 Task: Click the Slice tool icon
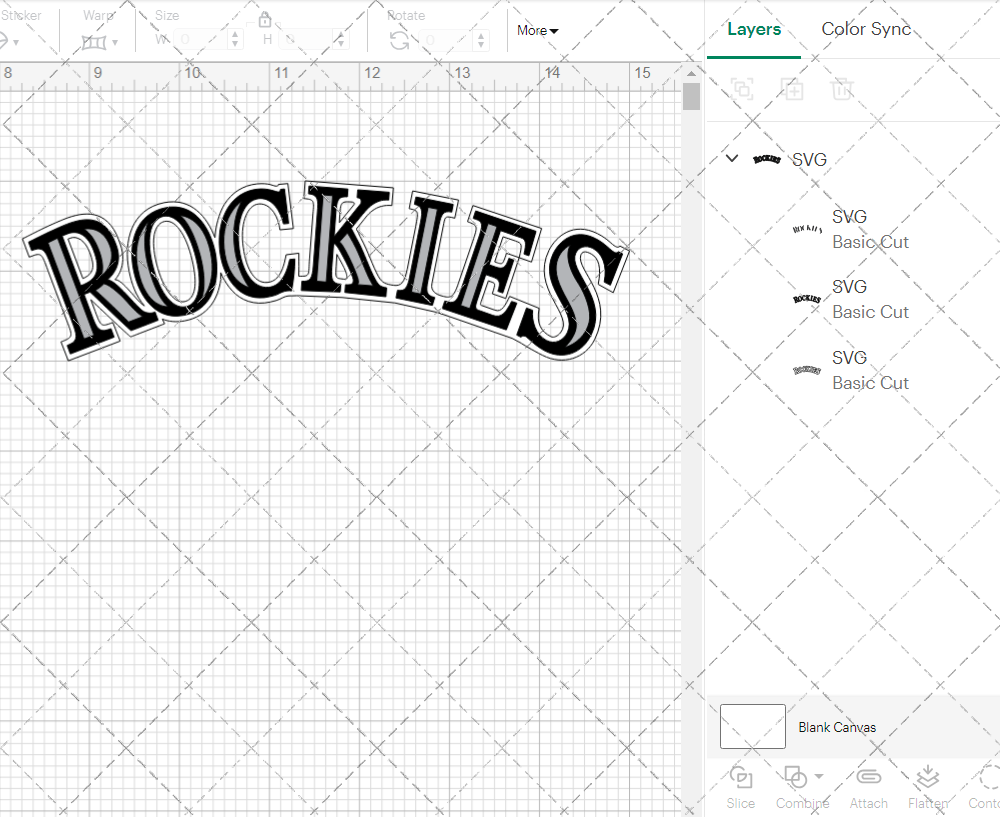tap(740, 777)
